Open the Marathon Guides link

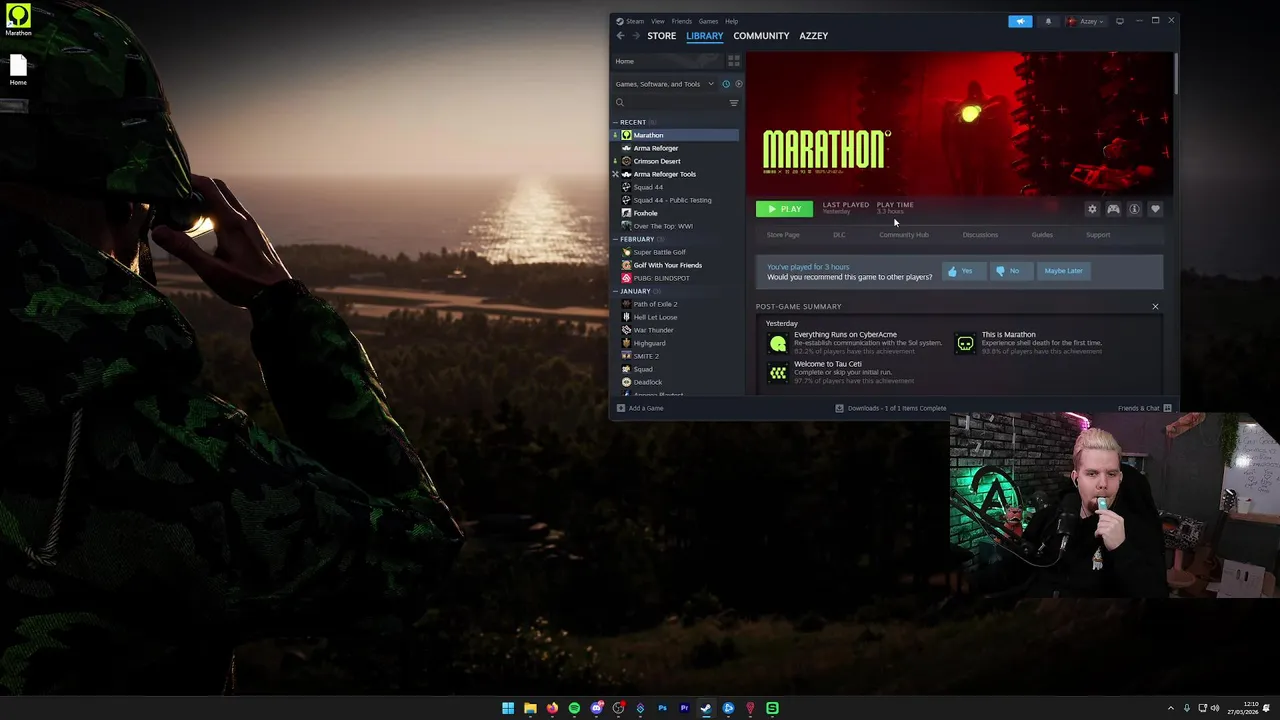pos(1042,235)
